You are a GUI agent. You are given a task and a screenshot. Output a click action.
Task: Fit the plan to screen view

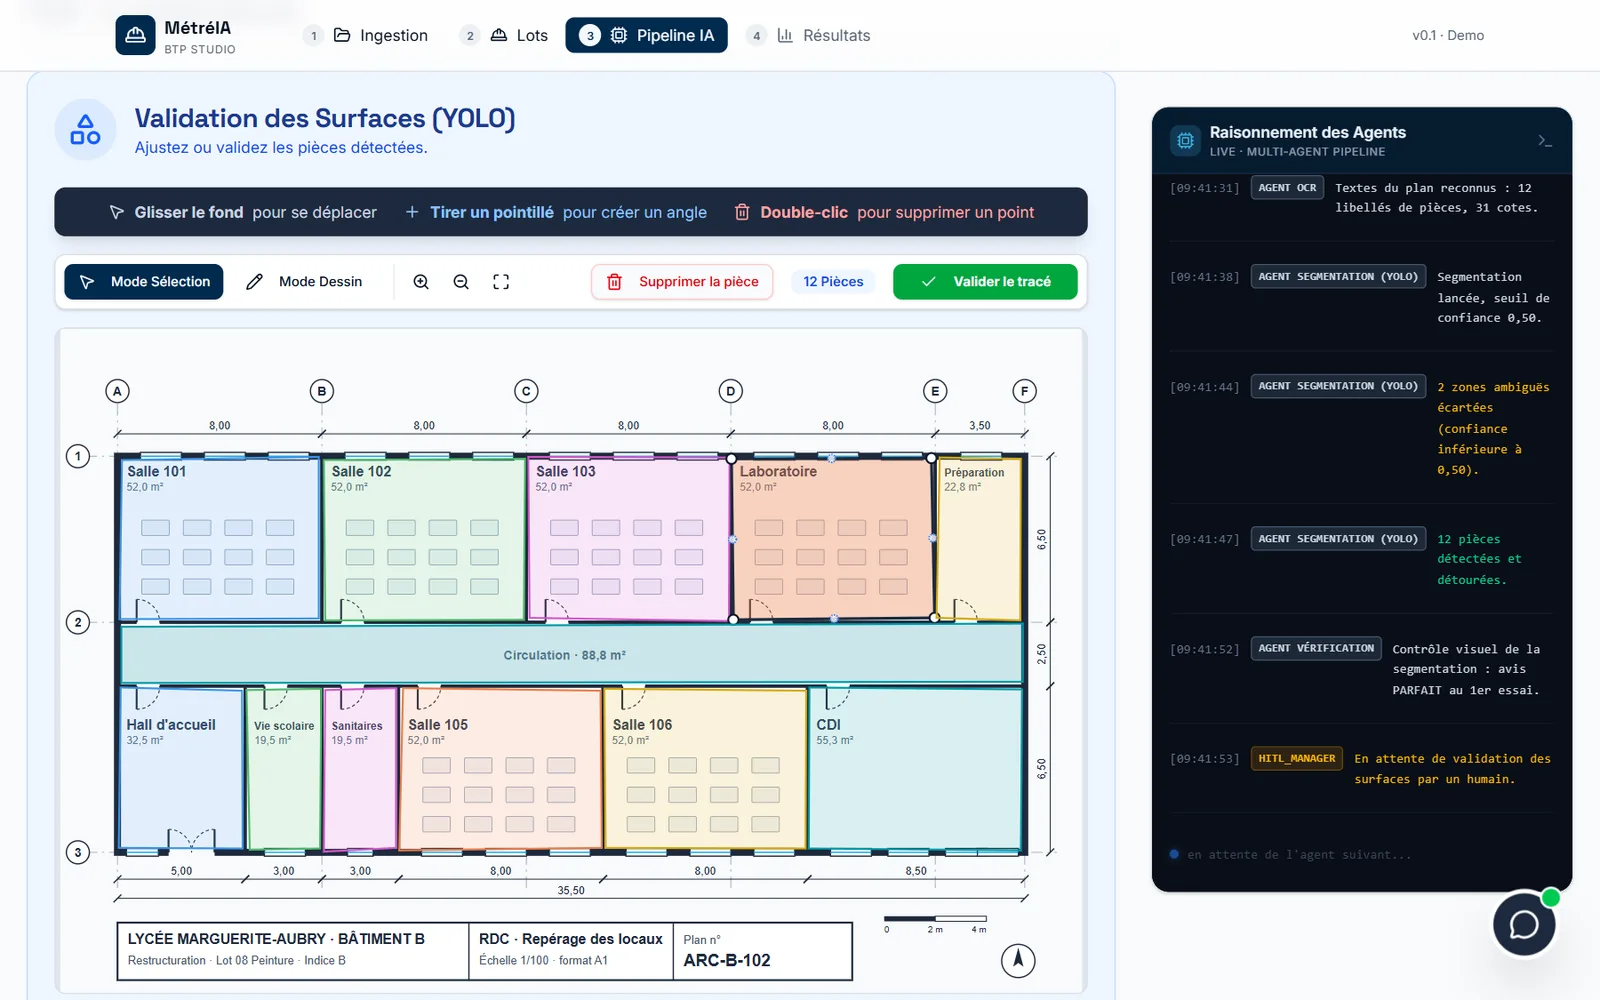click(x=501, y=282)
